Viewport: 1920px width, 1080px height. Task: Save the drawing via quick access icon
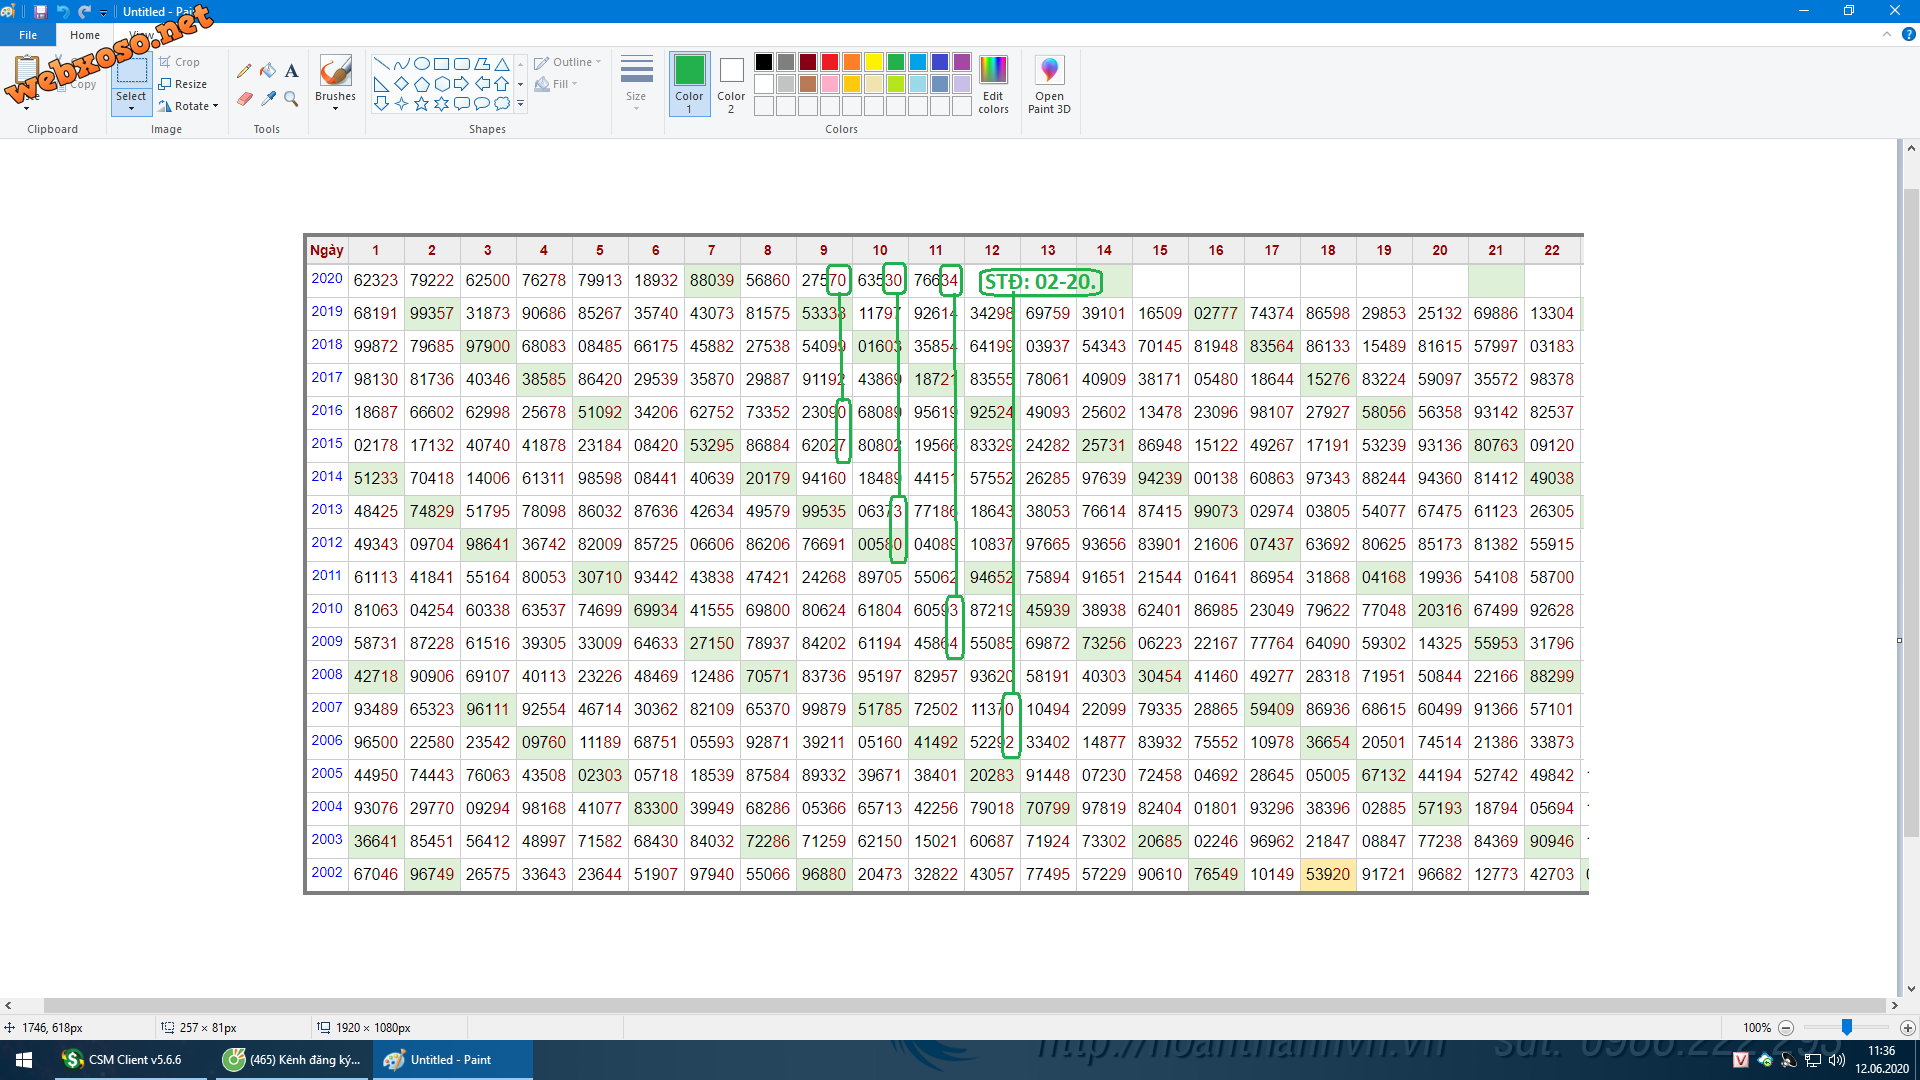coord(40,11)
